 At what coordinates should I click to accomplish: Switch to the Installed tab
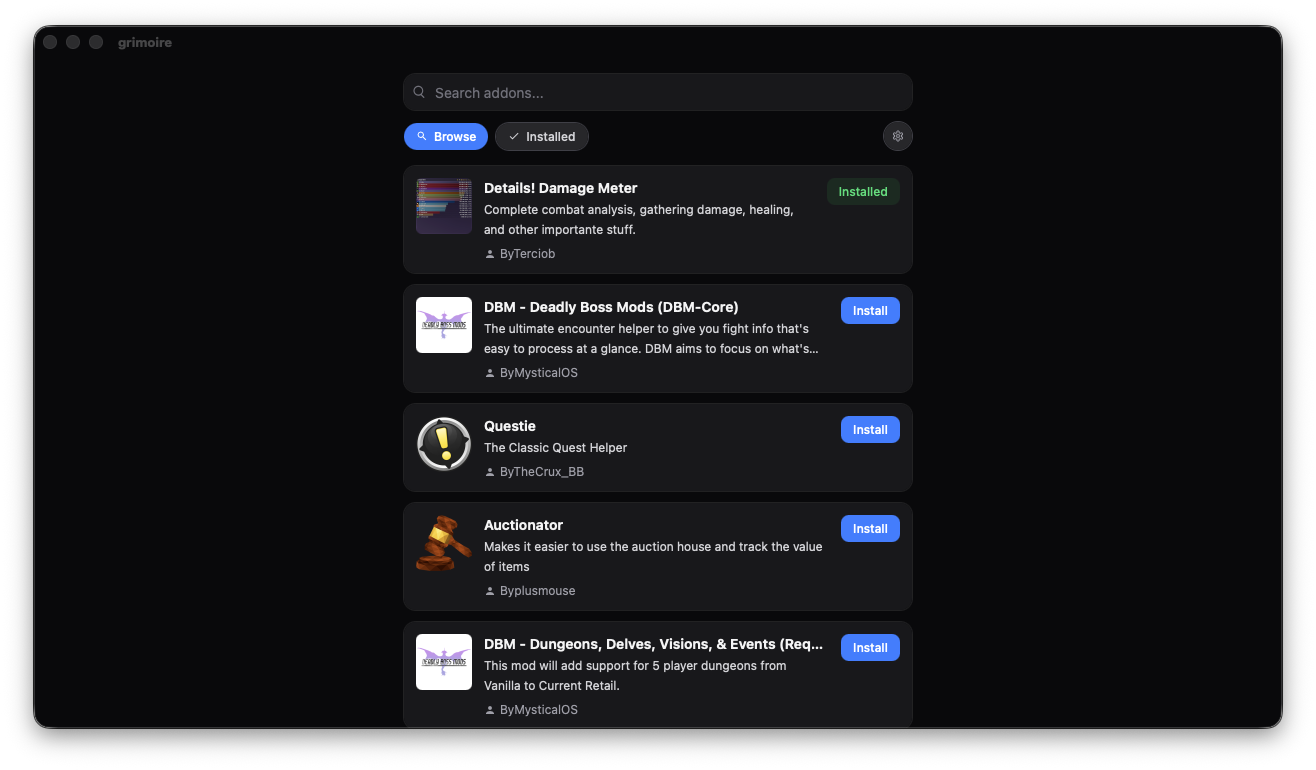click(x=542, y=136)
